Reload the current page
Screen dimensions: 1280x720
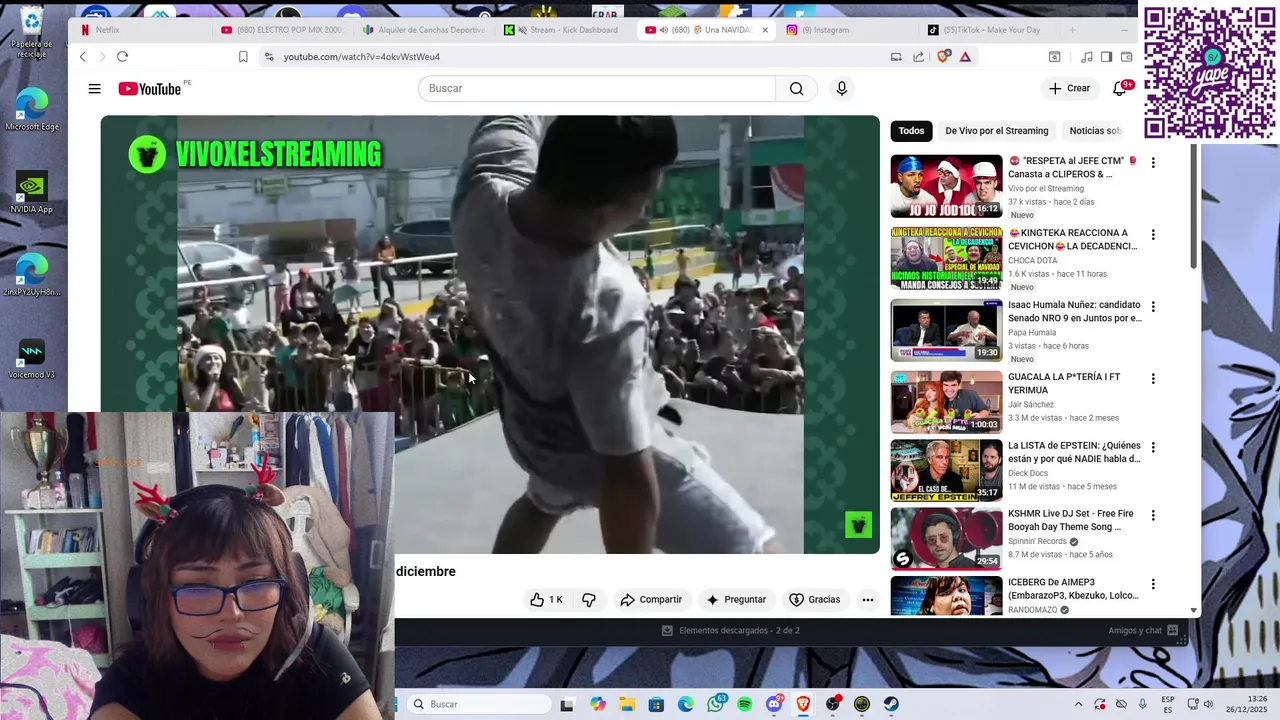coord(122,57)
